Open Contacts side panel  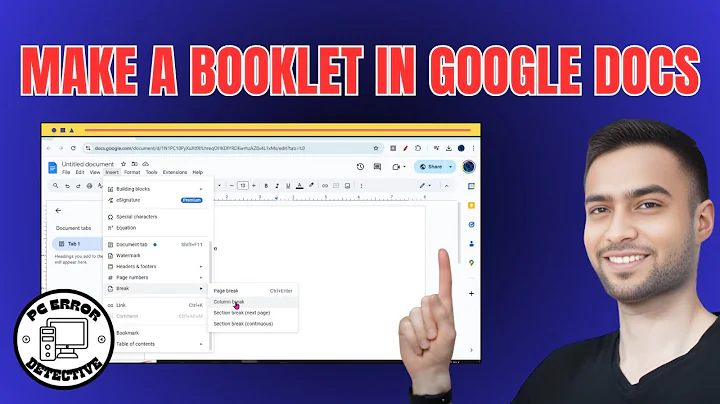tap(471, 244)
